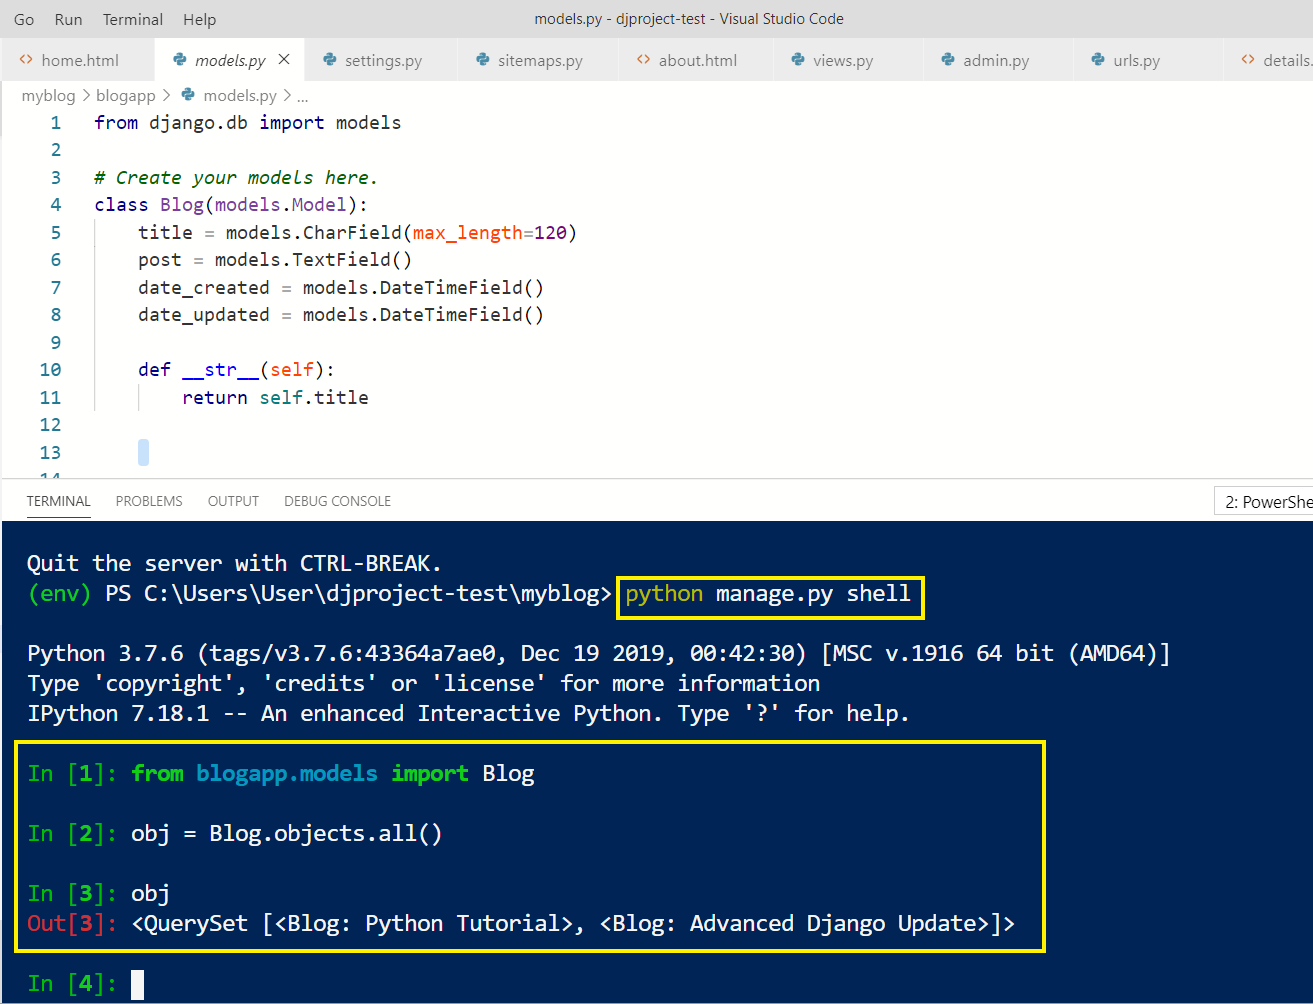This screenshot has height=1004, width=1313.
Task: Open the sitemaps.py tab
Action: (x=539, y=60)
